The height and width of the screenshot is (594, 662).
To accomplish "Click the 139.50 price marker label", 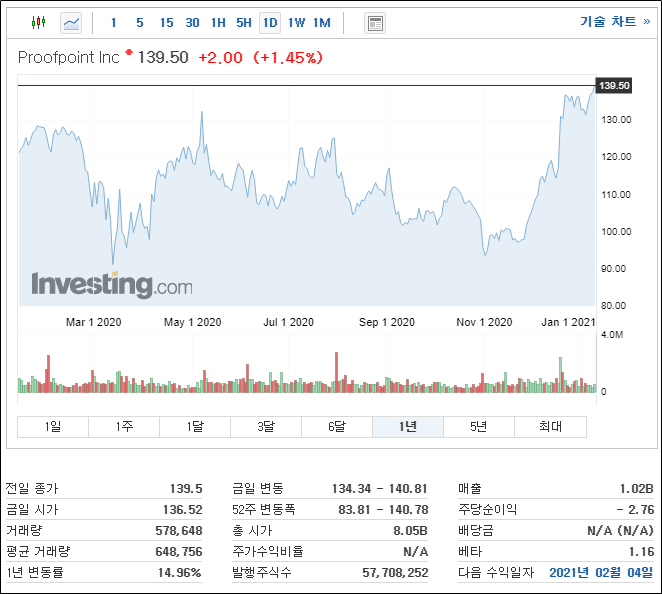I will 613,86.
